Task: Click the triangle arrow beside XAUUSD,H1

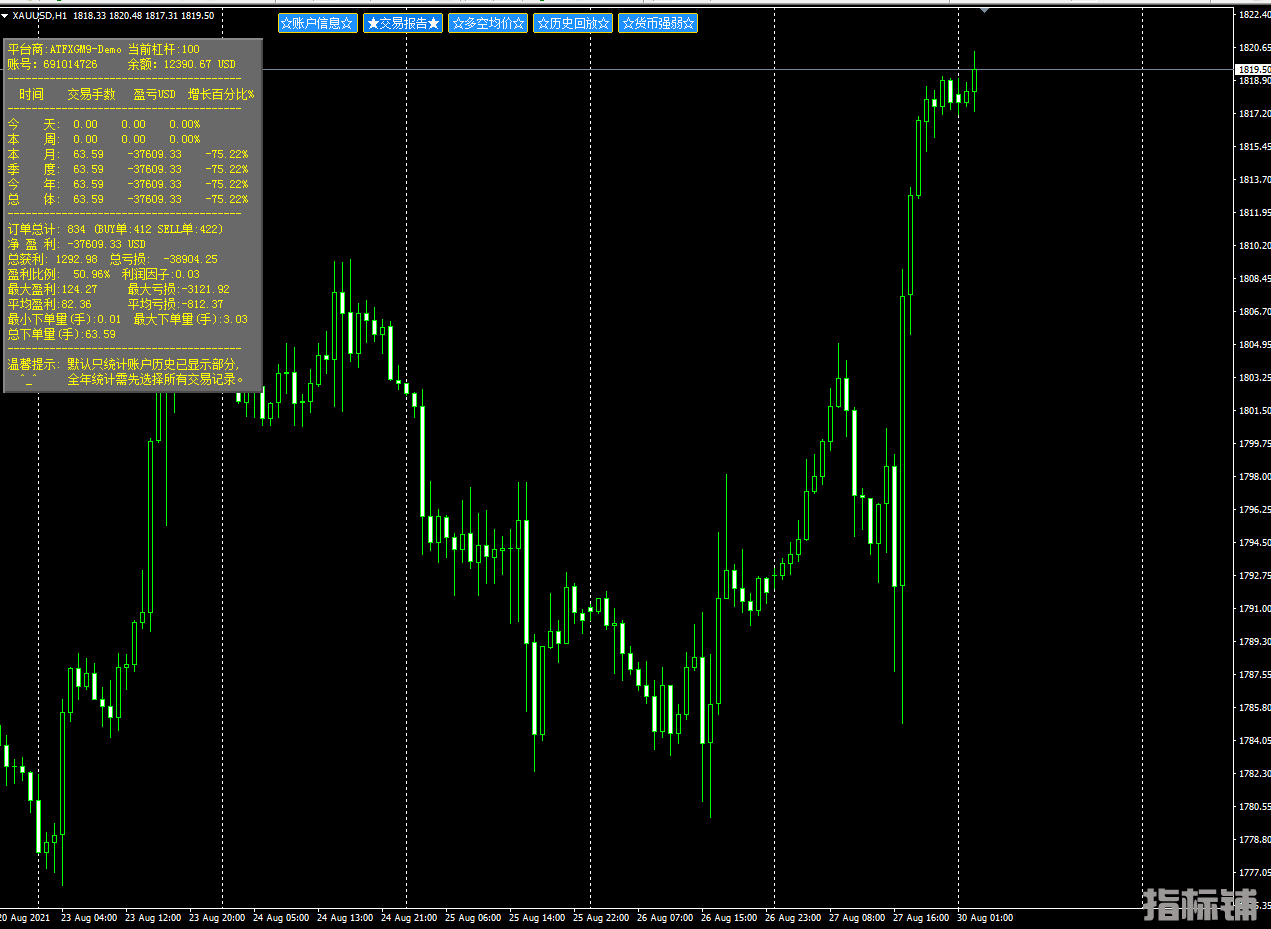Action: (5, 16)
